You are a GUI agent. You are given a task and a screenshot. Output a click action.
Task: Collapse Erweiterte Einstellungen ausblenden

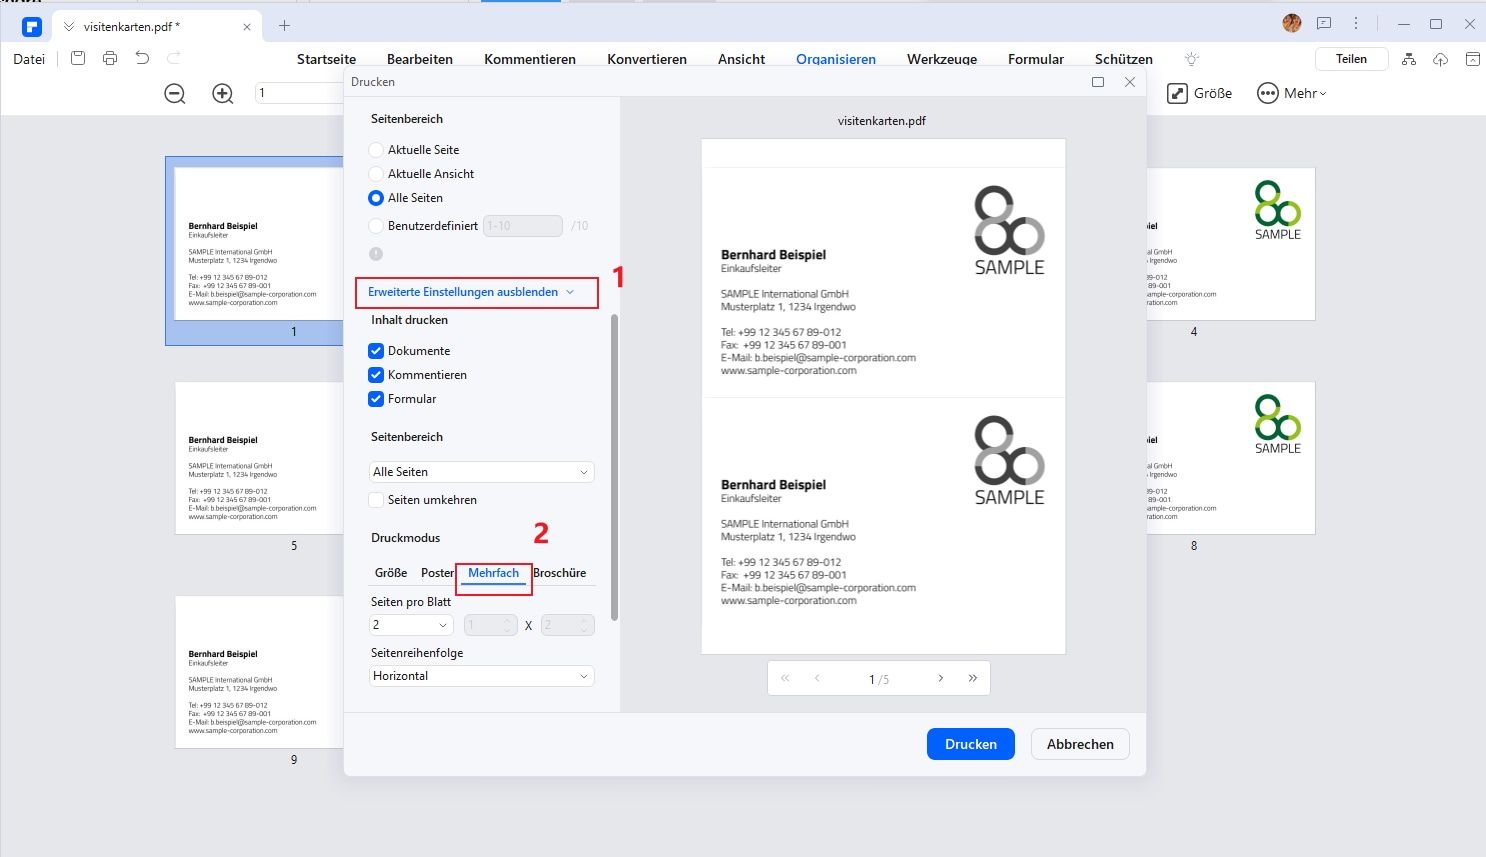click(472, 292)
